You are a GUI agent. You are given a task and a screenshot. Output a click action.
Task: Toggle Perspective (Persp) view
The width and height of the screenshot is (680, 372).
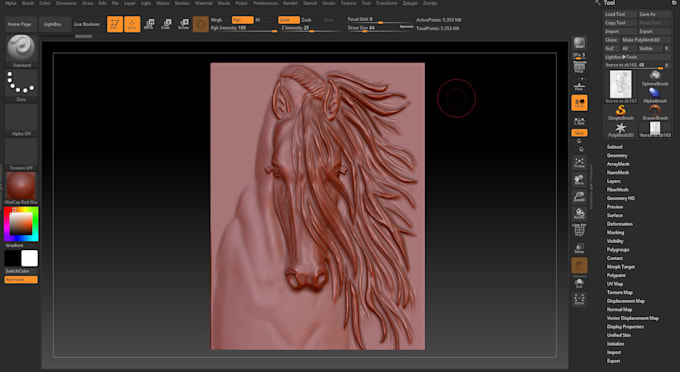[579, 67]
